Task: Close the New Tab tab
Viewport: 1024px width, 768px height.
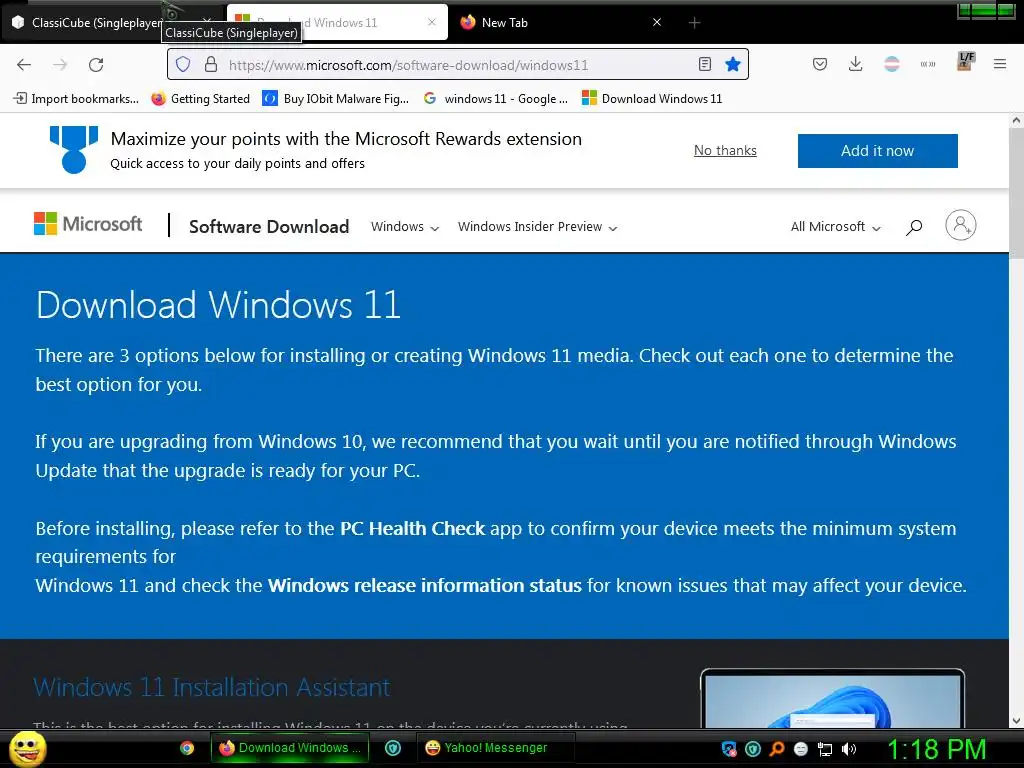Action: [x=657, y=22]
